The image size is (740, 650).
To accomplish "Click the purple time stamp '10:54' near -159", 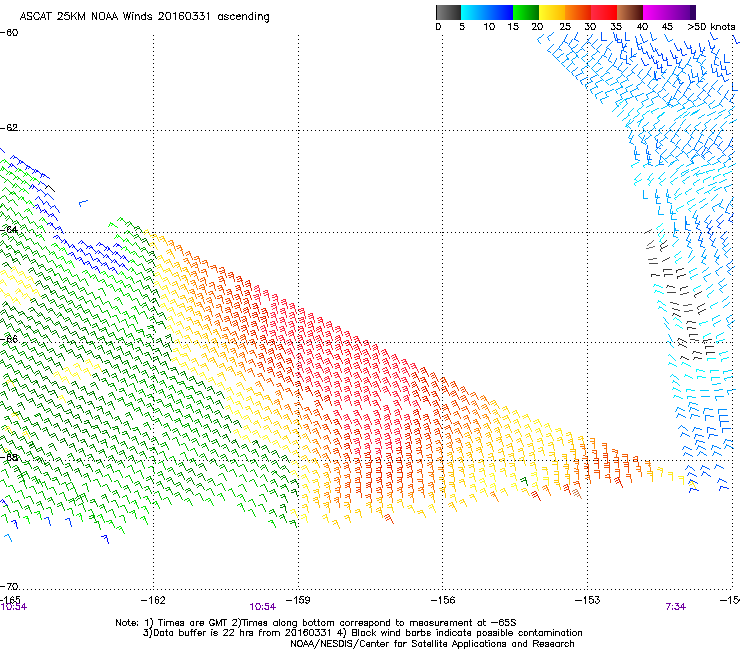I will 262,607.
